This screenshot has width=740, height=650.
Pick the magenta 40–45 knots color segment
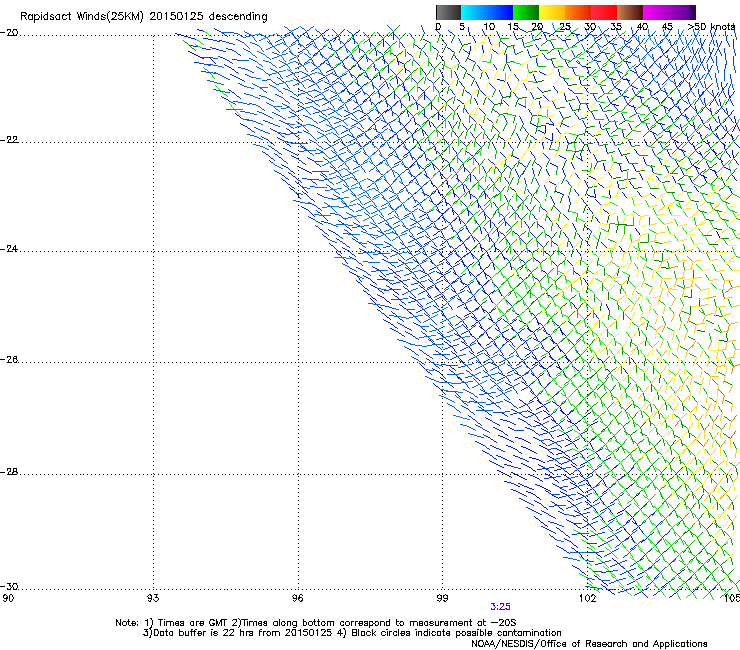656,12
